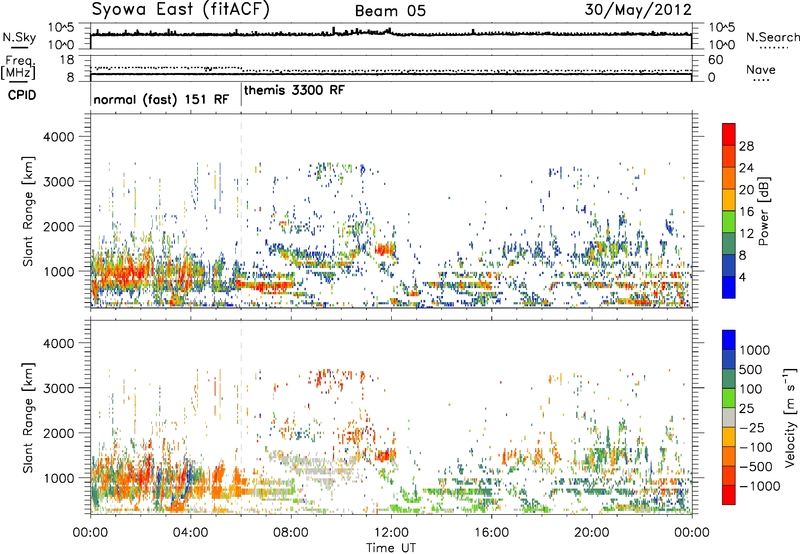This screenshot has width=800, height=554.
Task: Click the '60' Nave axis tick
Action: coord(715,60)
